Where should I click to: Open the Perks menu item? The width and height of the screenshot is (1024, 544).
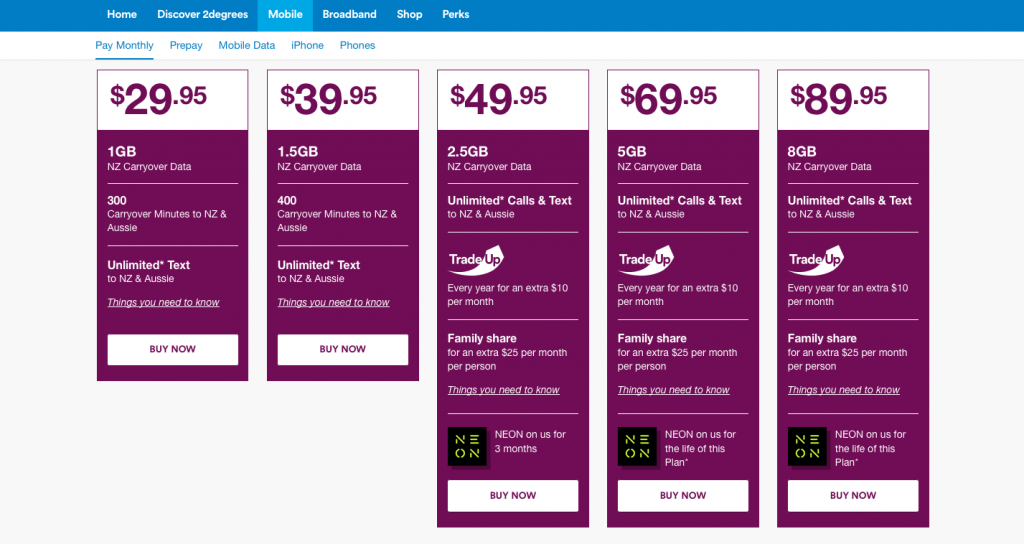click(455, 15)
